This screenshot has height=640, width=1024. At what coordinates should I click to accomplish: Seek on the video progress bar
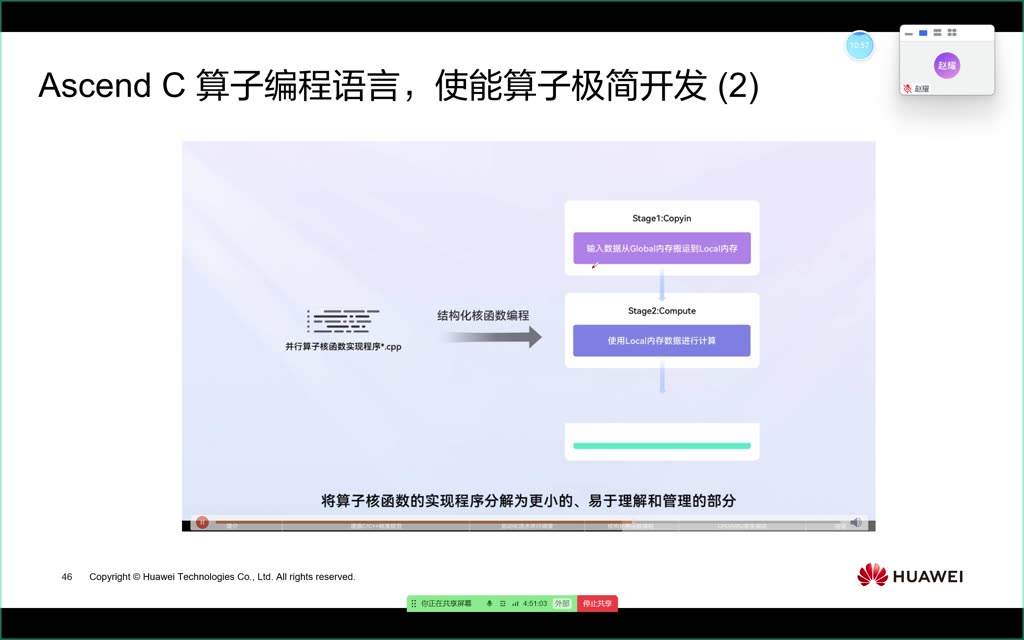[x=529, y=522]
